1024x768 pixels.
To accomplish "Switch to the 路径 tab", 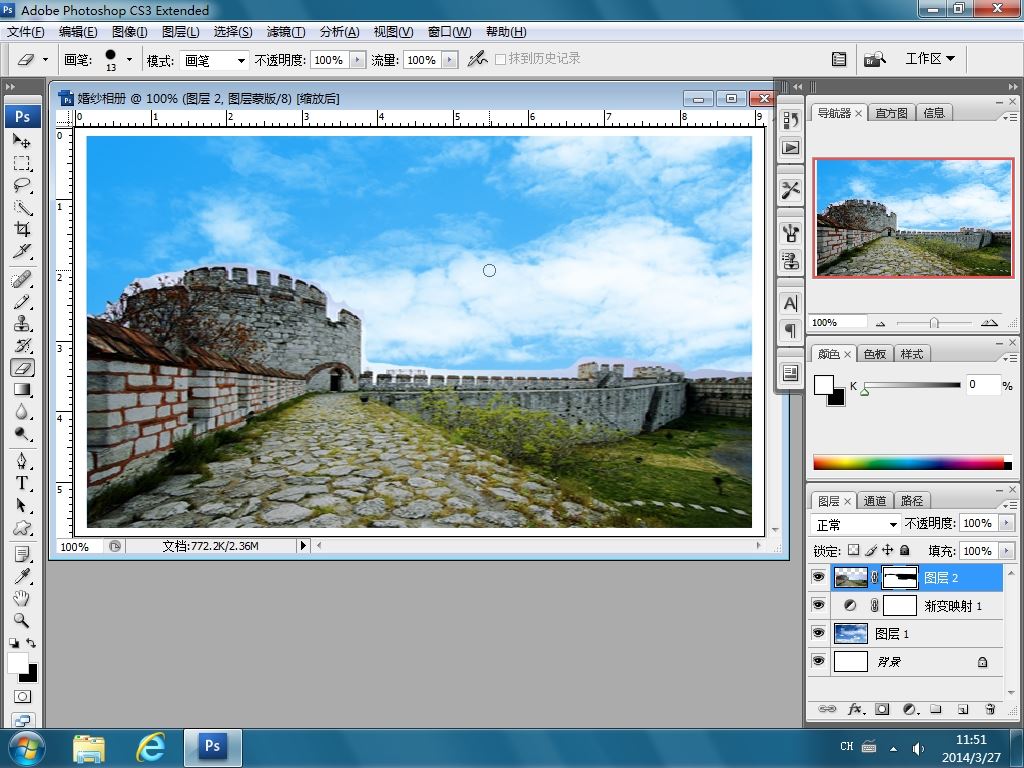I will tap(912, 501).
